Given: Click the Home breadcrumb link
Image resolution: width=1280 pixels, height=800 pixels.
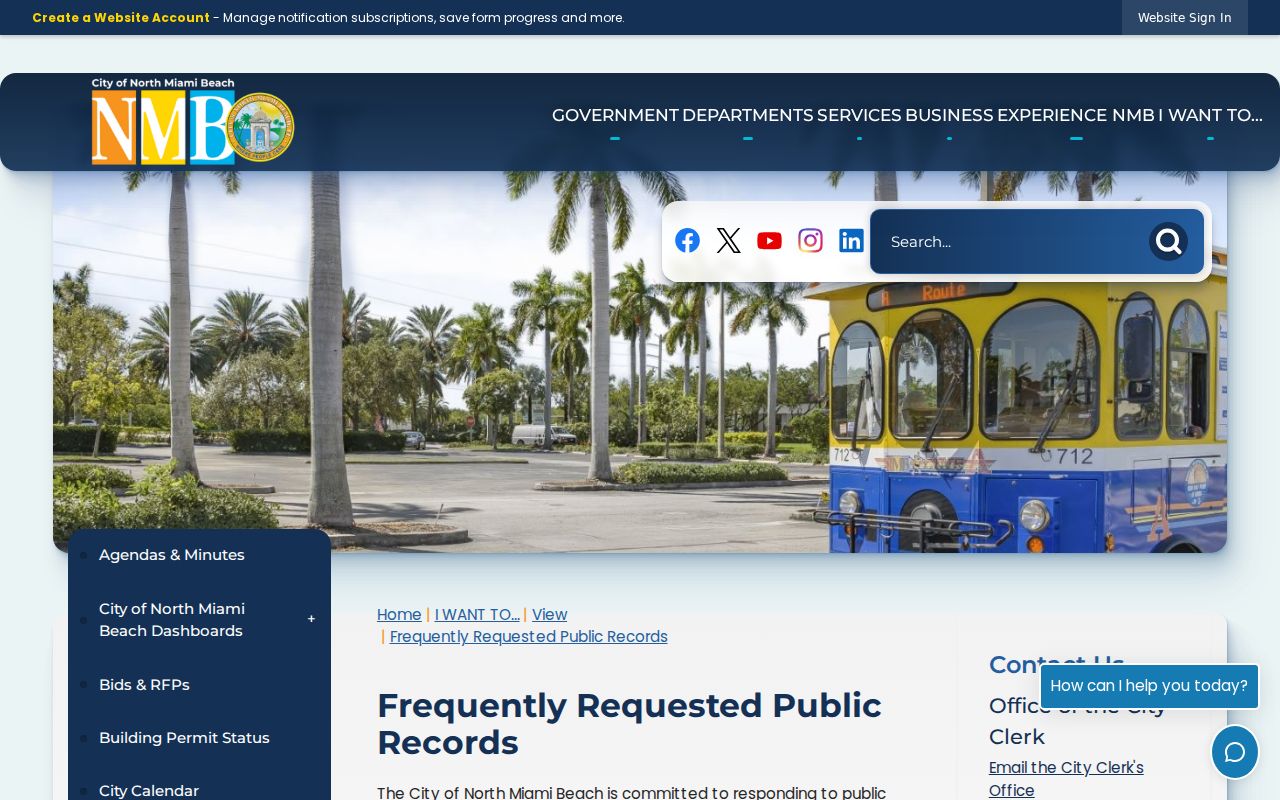Looking at the screenshot, I should (399, 615).
